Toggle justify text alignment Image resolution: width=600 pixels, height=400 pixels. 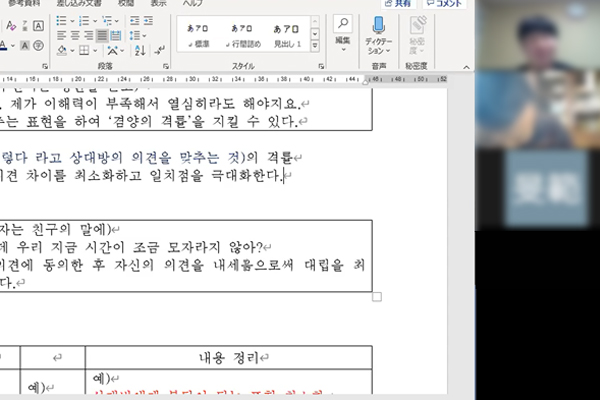(101, 36)
